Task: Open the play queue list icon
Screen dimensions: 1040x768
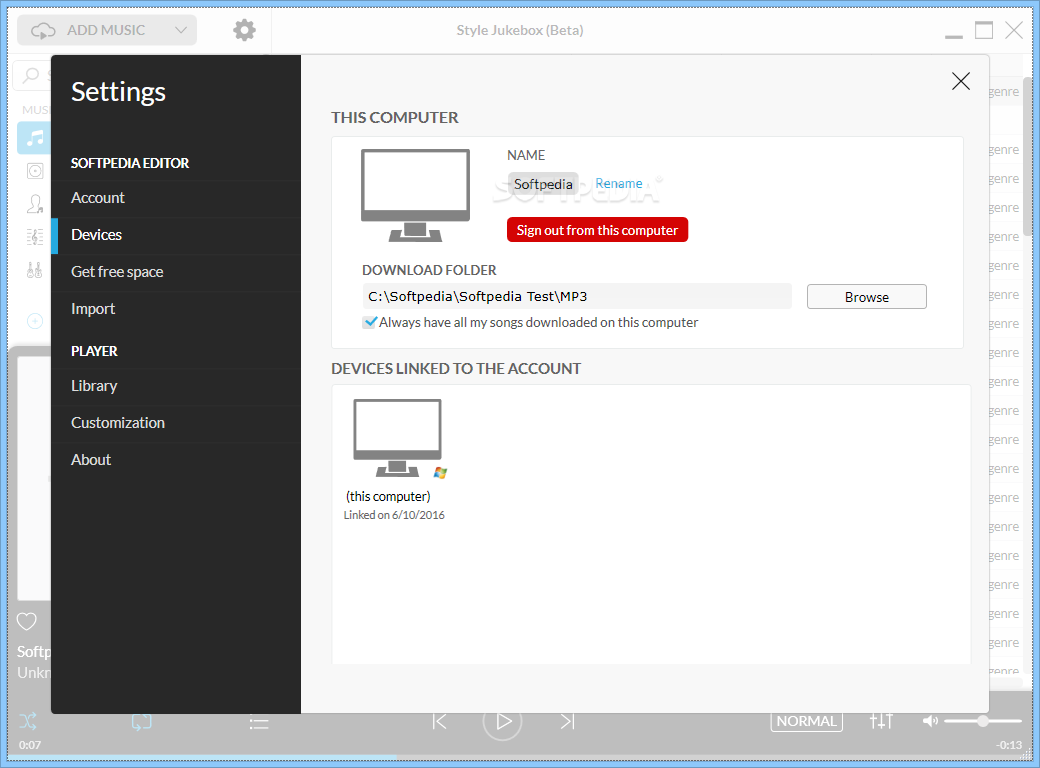Action: [259, 723]
